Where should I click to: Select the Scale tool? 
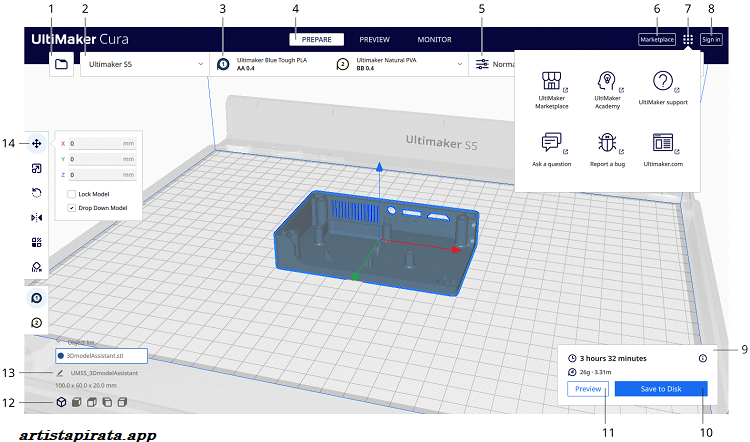(x=36, y=168)
